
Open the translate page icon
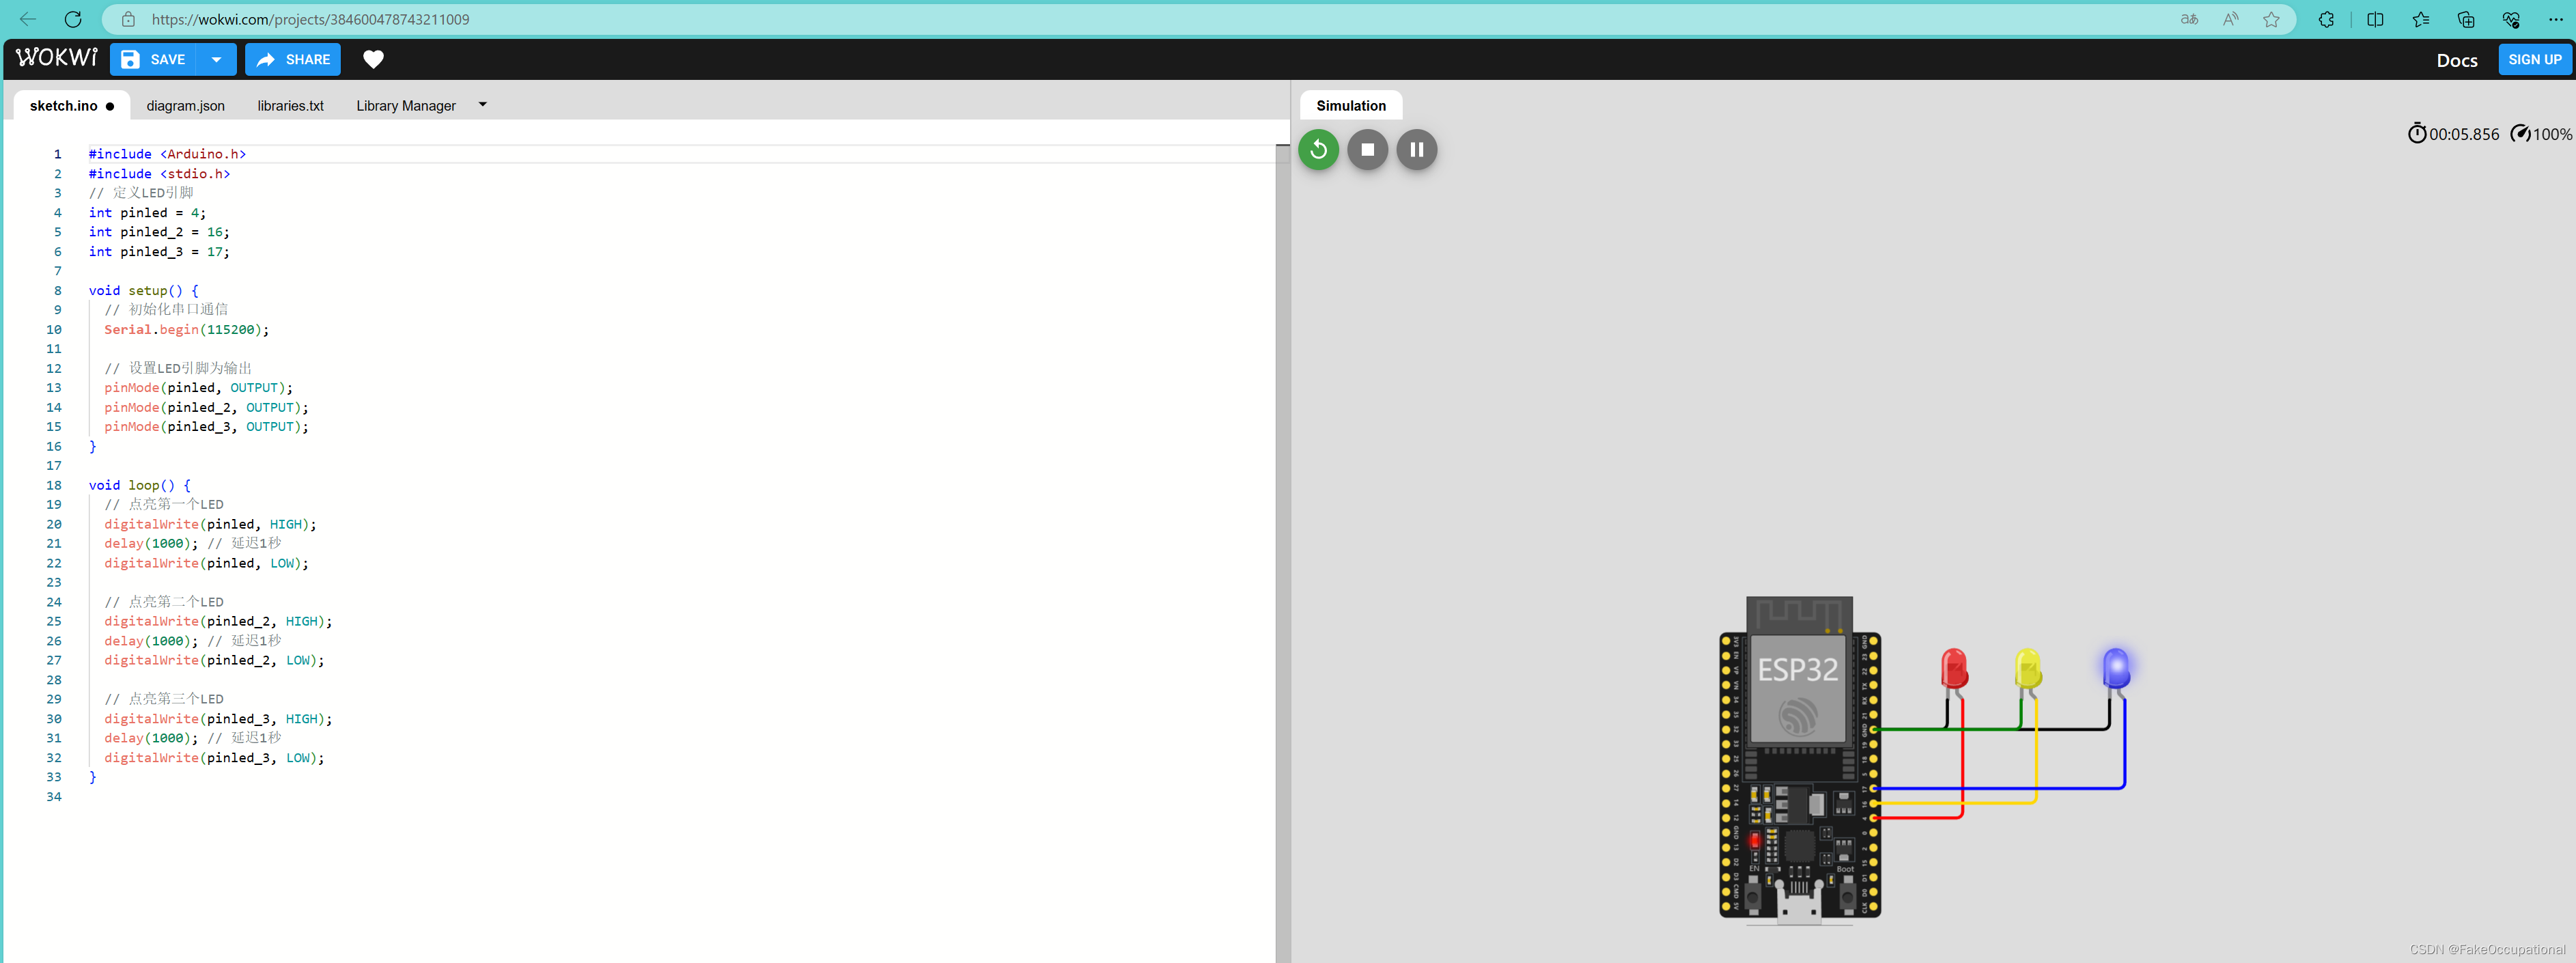click(2189, 19)
